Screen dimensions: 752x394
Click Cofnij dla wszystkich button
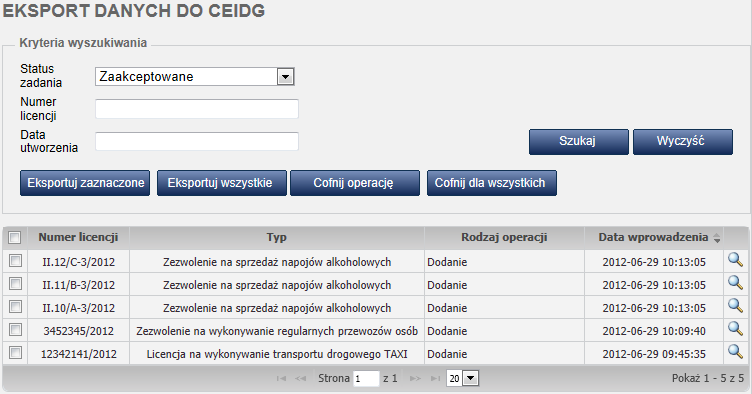pos(492,183)
